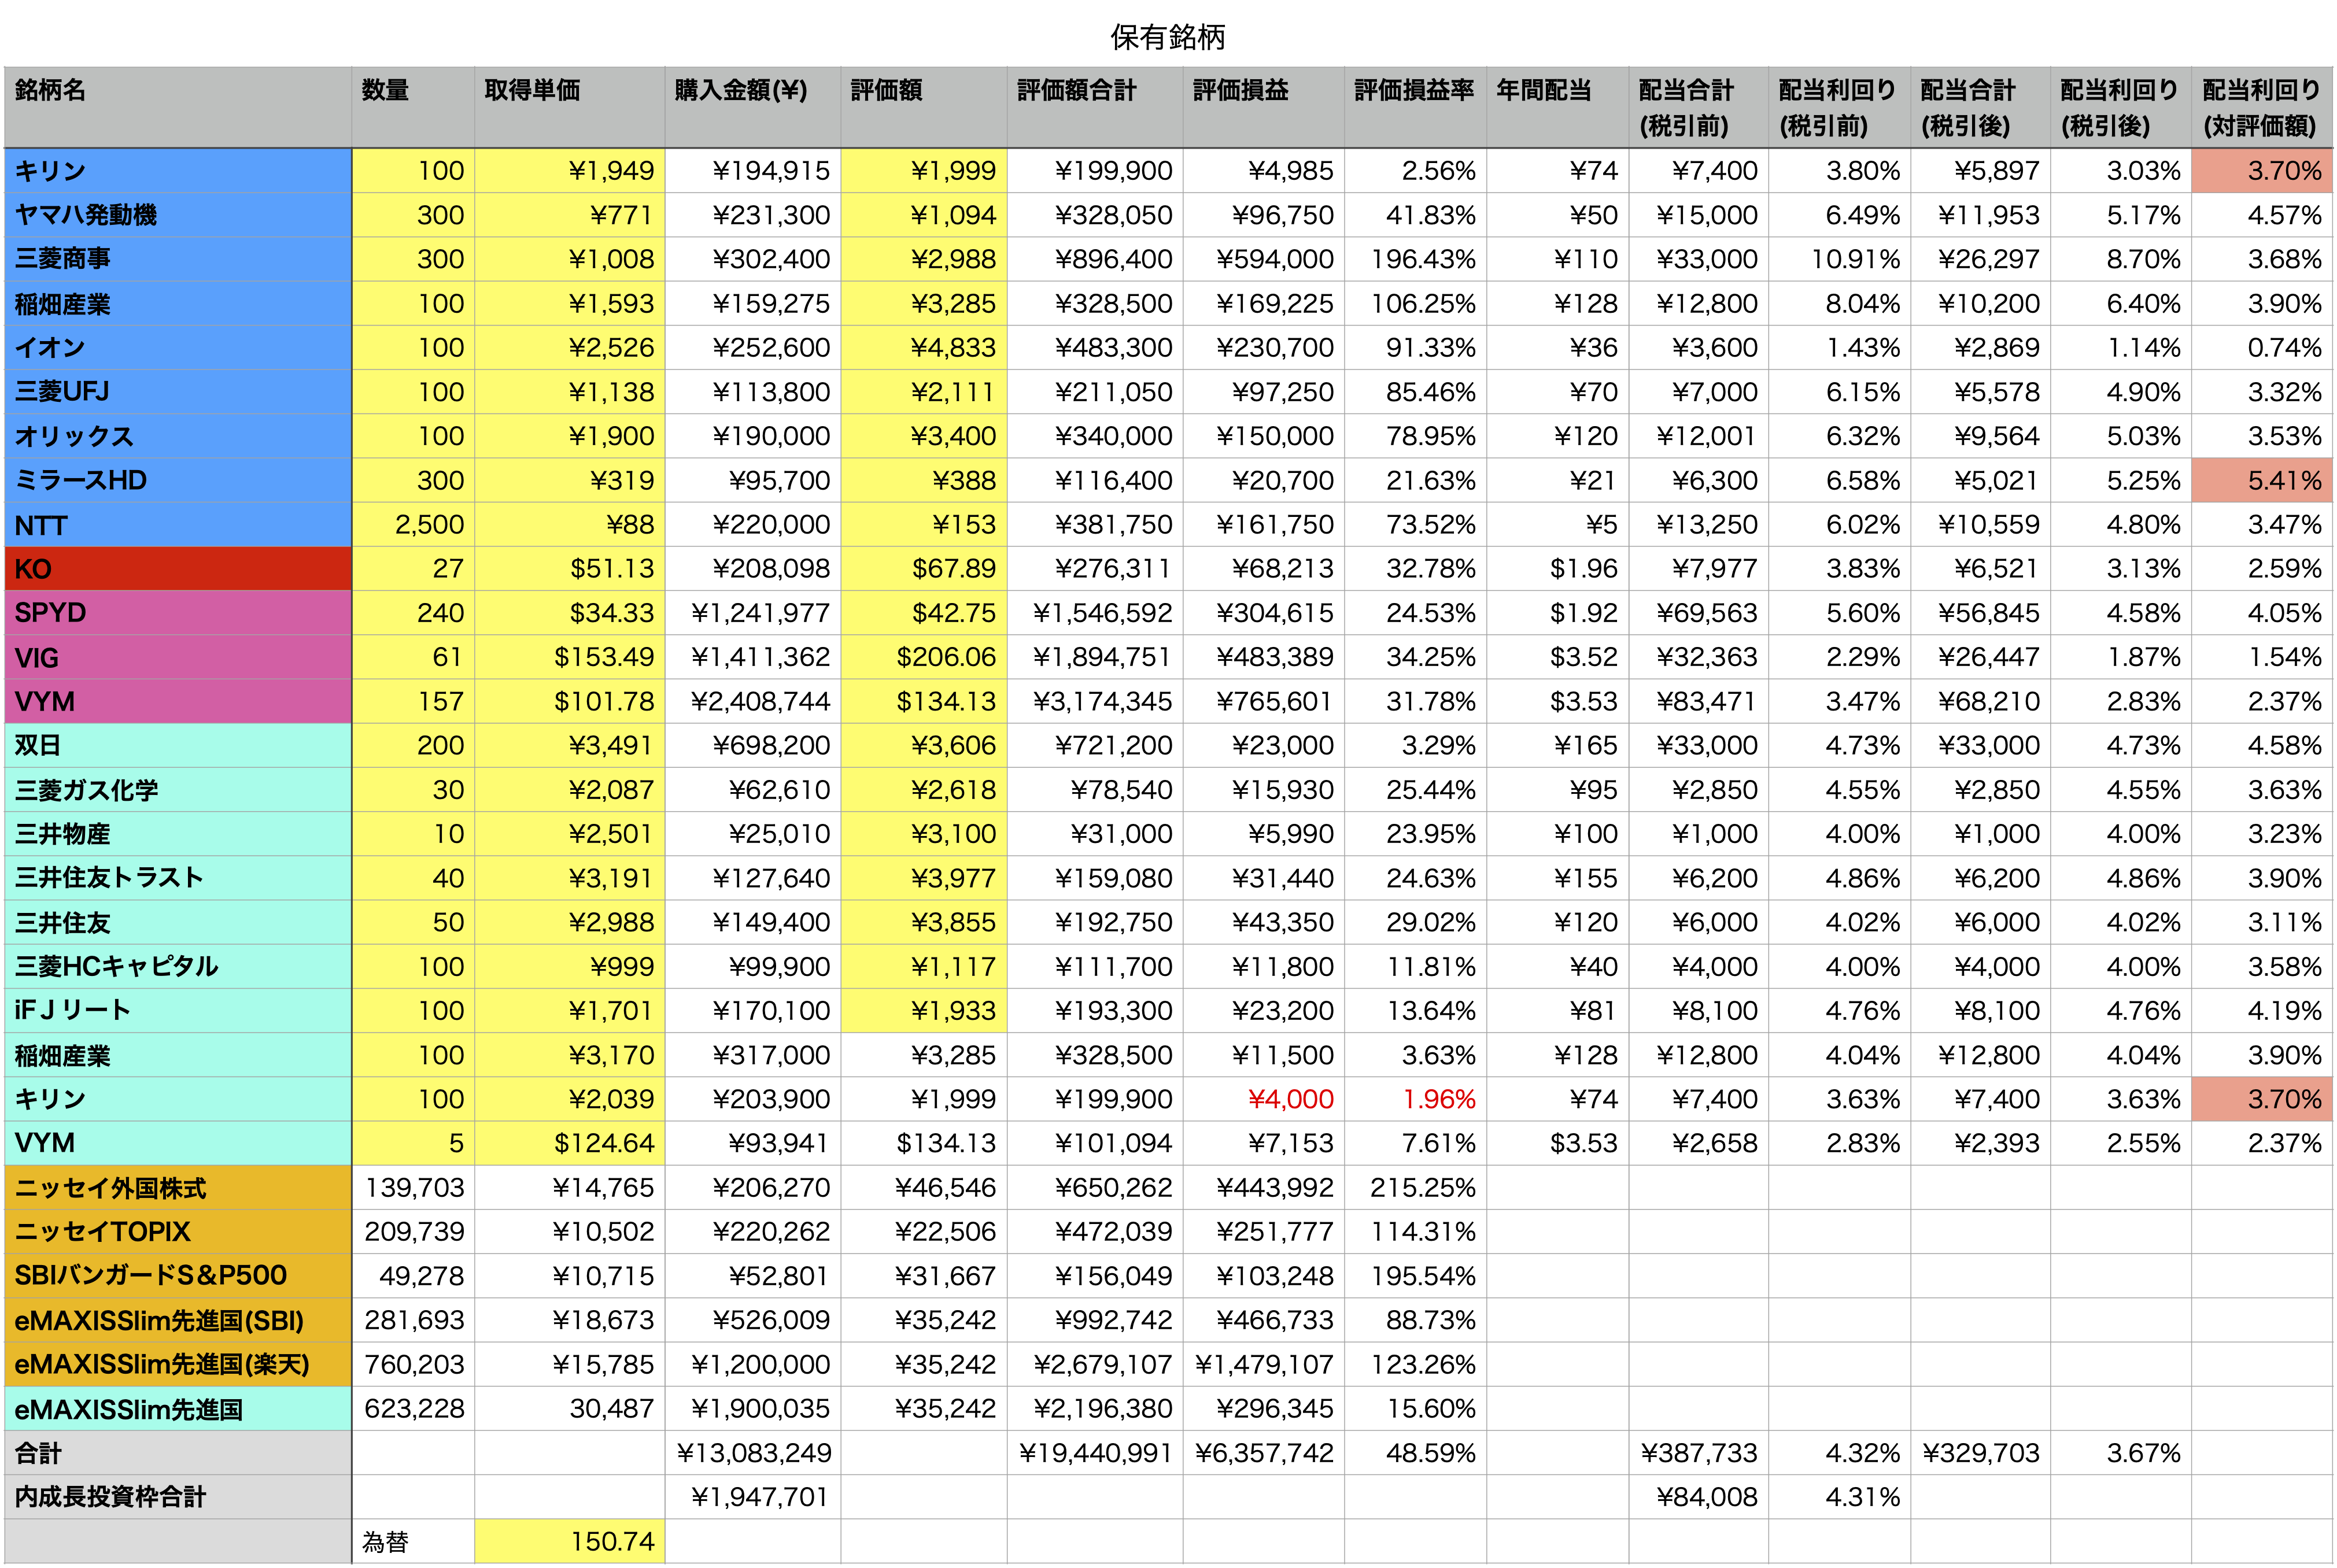Select total valuation ¥19,440,991

pos(1095,1453)
